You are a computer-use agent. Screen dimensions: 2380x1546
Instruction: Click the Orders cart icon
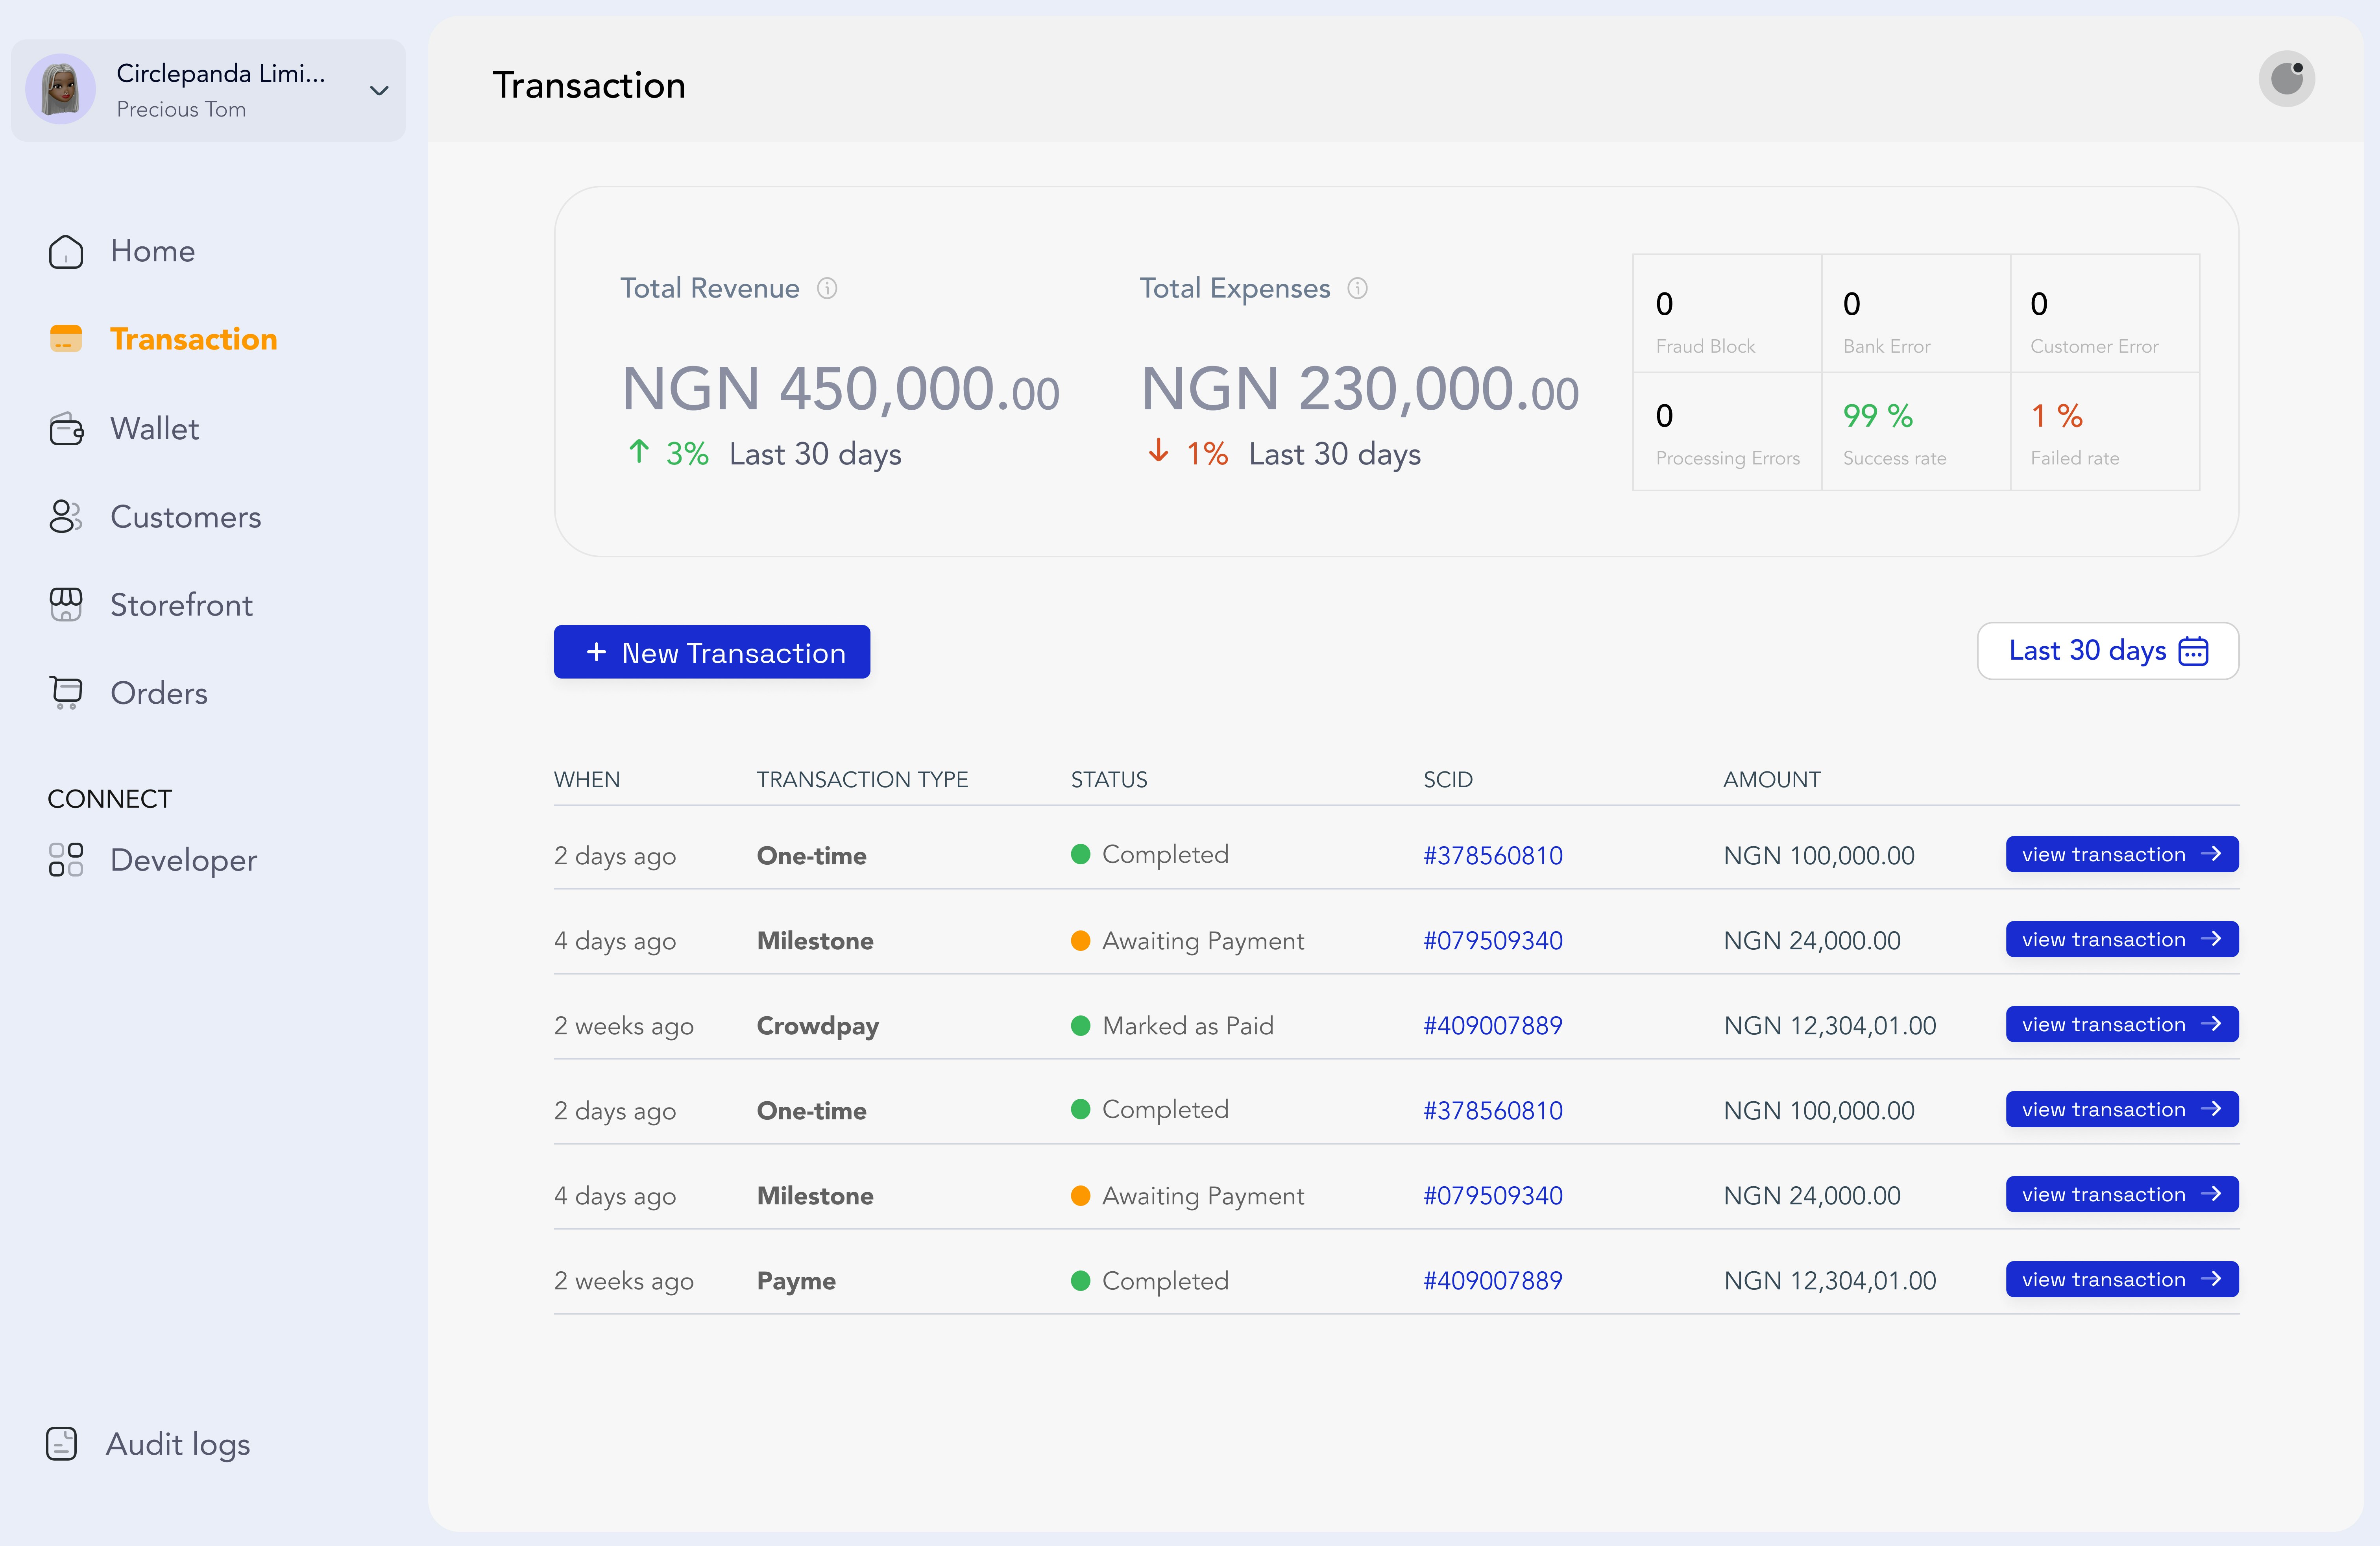pos(66,692)
